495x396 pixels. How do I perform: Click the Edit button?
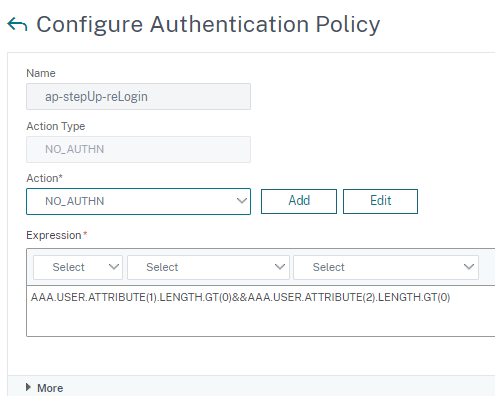coord(380,201)
